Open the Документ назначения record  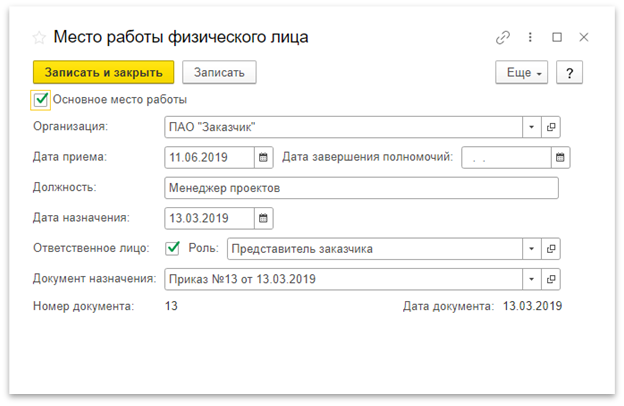[x=551, y=279]
